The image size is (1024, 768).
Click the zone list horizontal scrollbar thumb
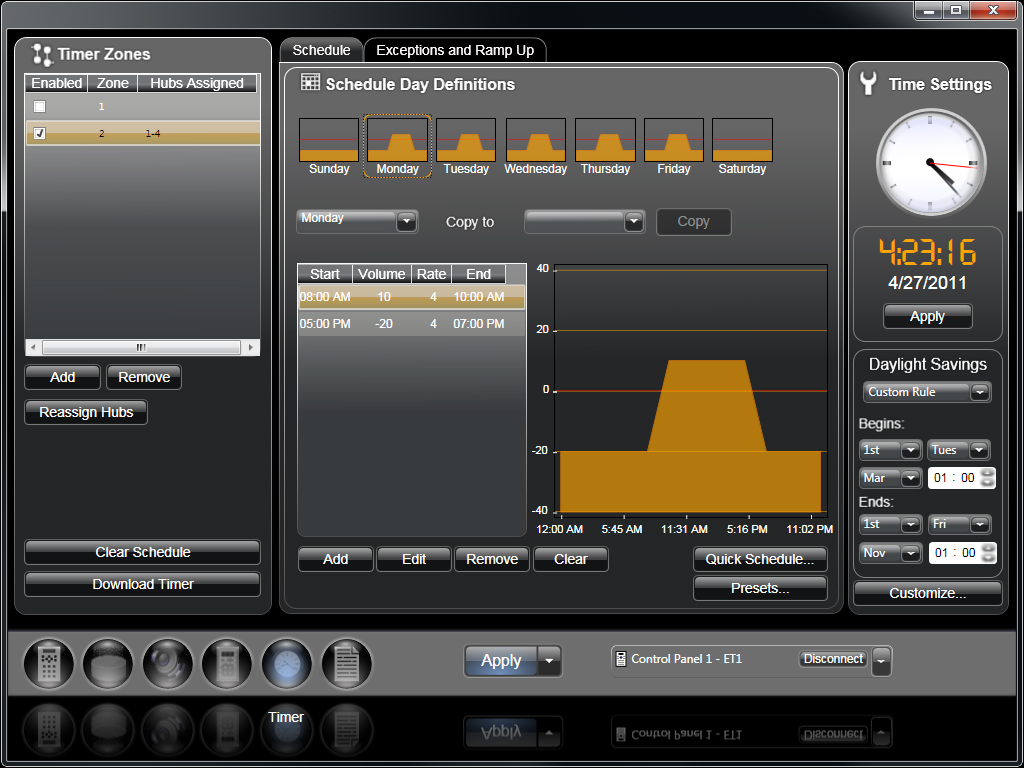[141, 347]
